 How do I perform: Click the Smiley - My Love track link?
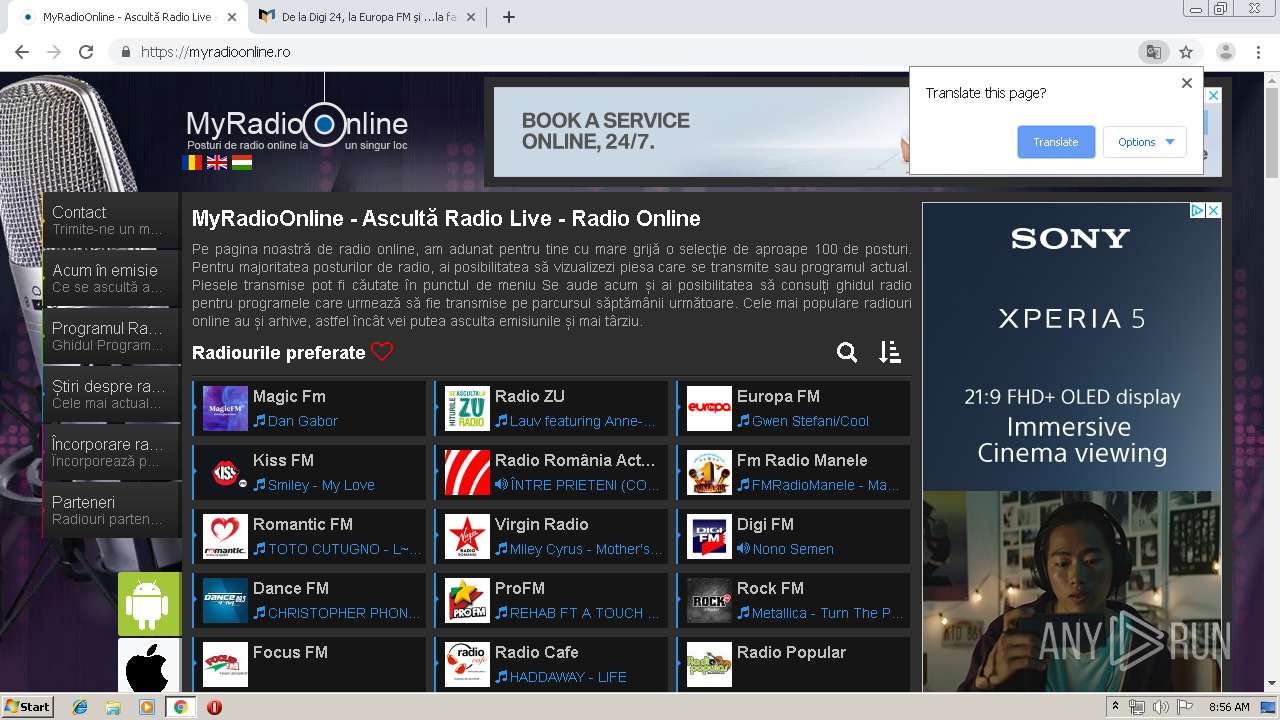click(321, 485)
